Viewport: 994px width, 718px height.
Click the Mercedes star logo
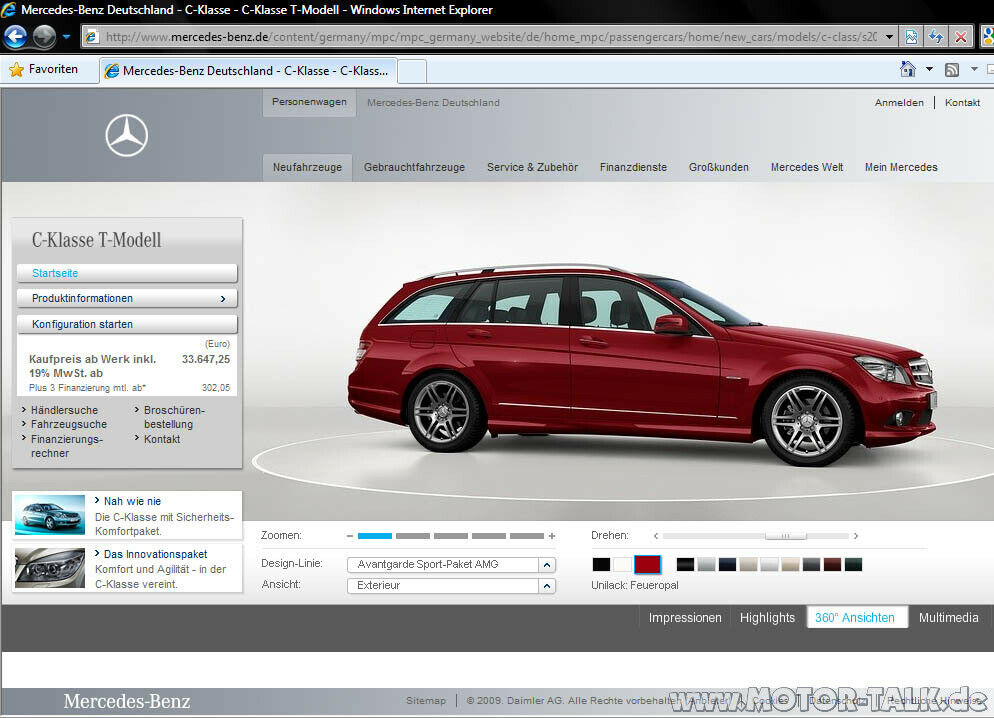point(127,135)
